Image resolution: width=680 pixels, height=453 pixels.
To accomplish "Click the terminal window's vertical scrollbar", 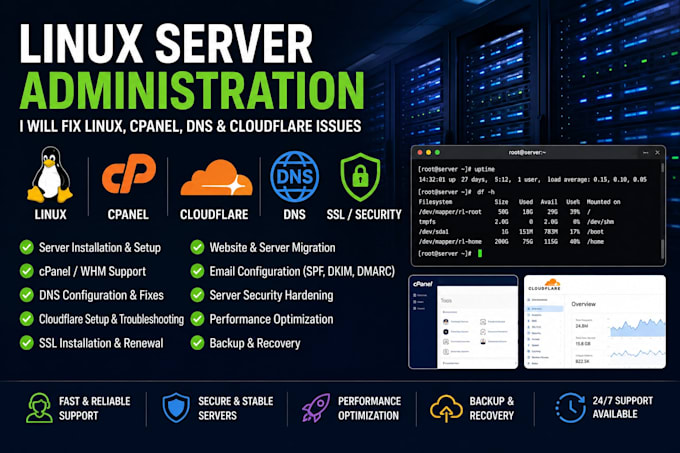I will click(x=662, y=211).
